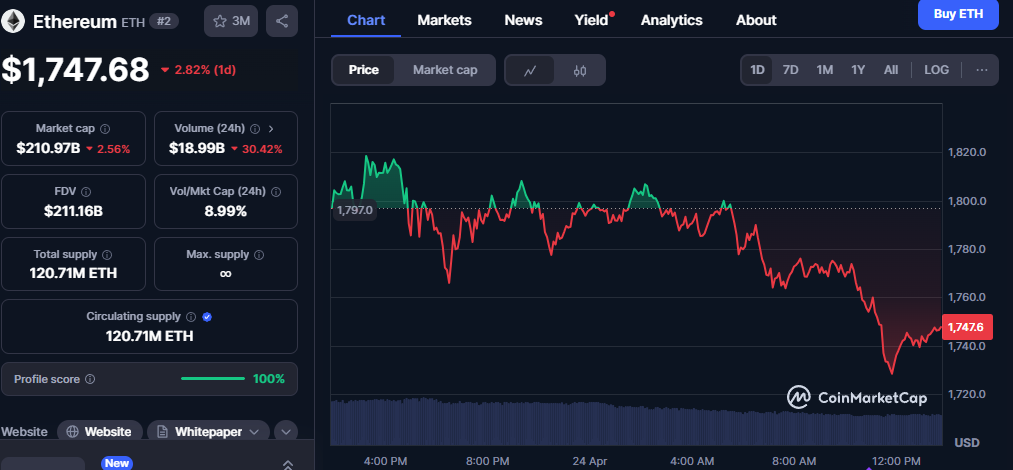Click the #2 rank badge
The image size is (1013, 470).
(164, 21)
